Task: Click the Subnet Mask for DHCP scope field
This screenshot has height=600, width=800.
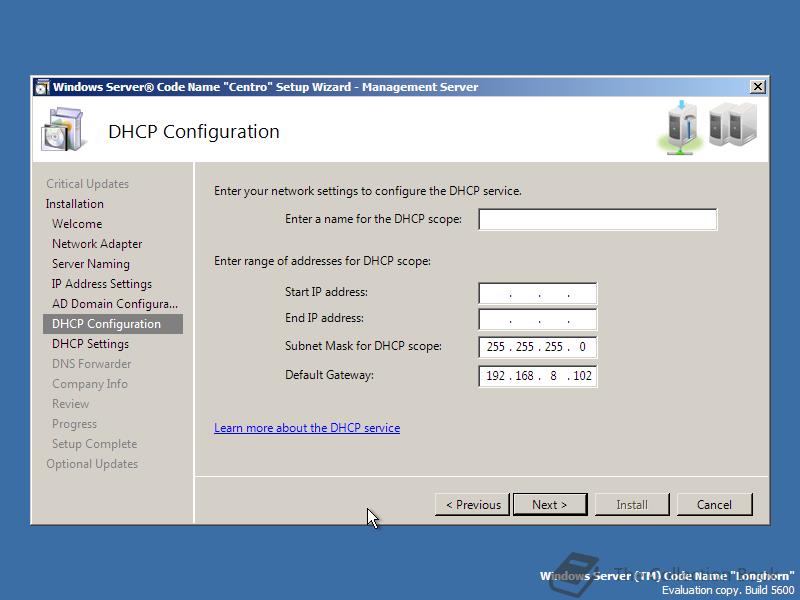Action: tap(538, 347)
